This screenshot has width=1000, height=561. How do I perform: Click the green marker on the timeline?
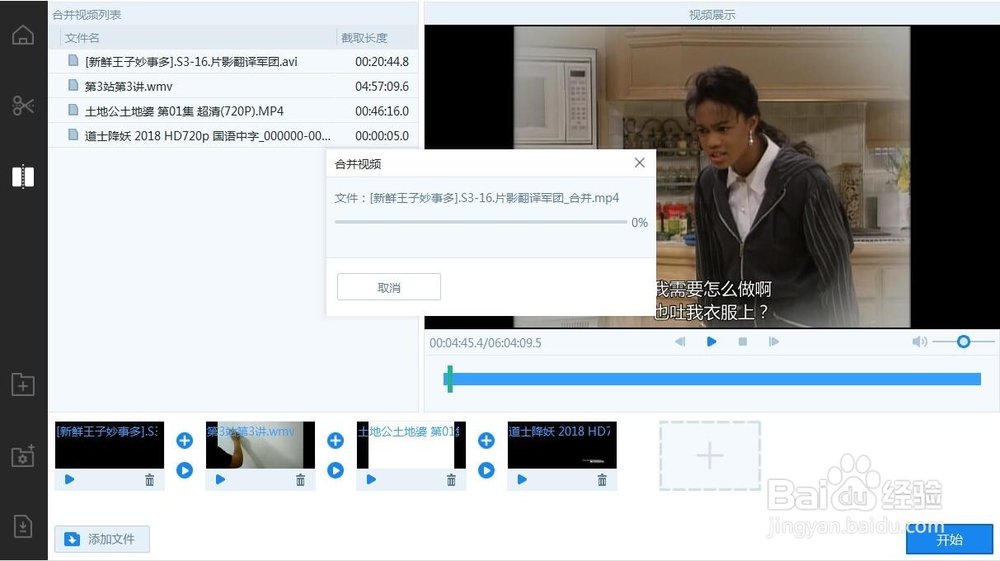pos(450,379)
